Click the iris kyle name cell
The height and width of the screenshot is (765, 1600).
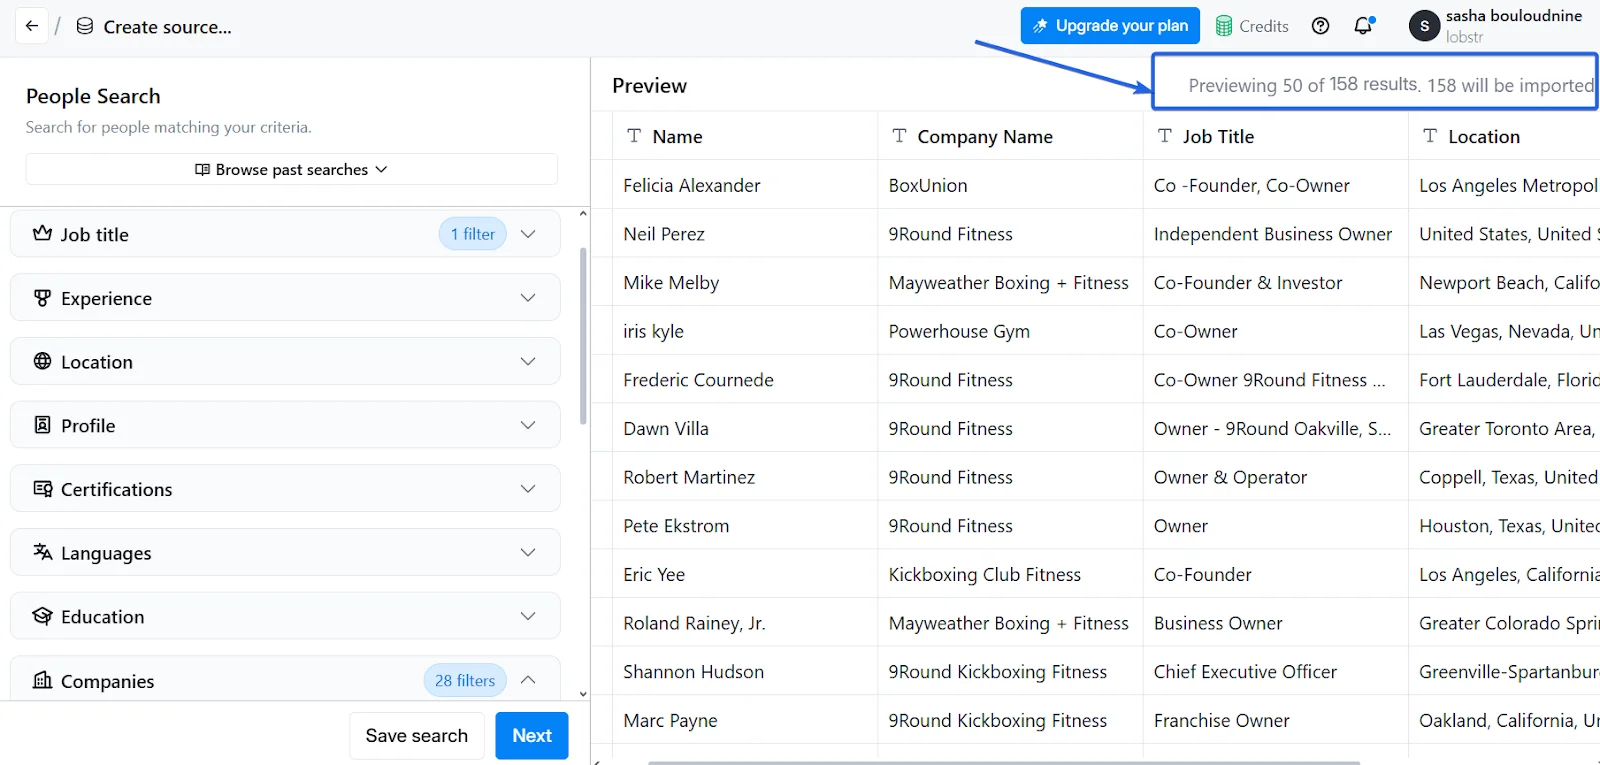[745, 331]
